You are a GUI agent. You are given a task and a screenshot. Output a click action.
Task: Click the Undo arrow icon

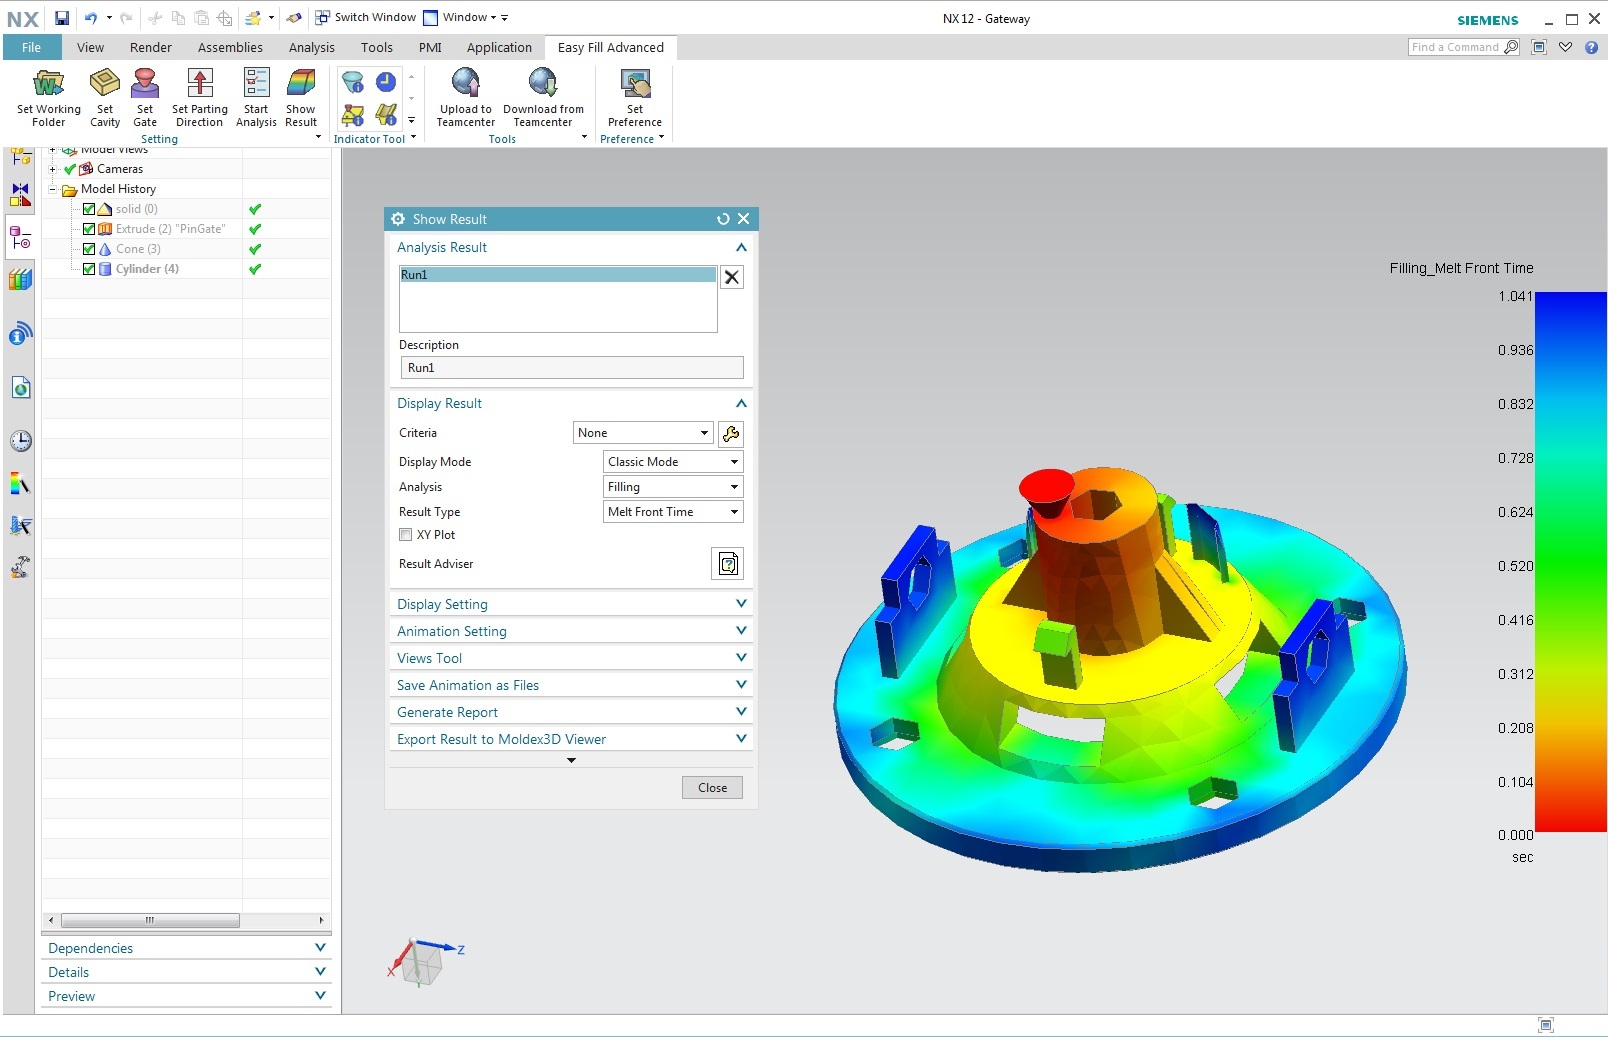[91, 18]
